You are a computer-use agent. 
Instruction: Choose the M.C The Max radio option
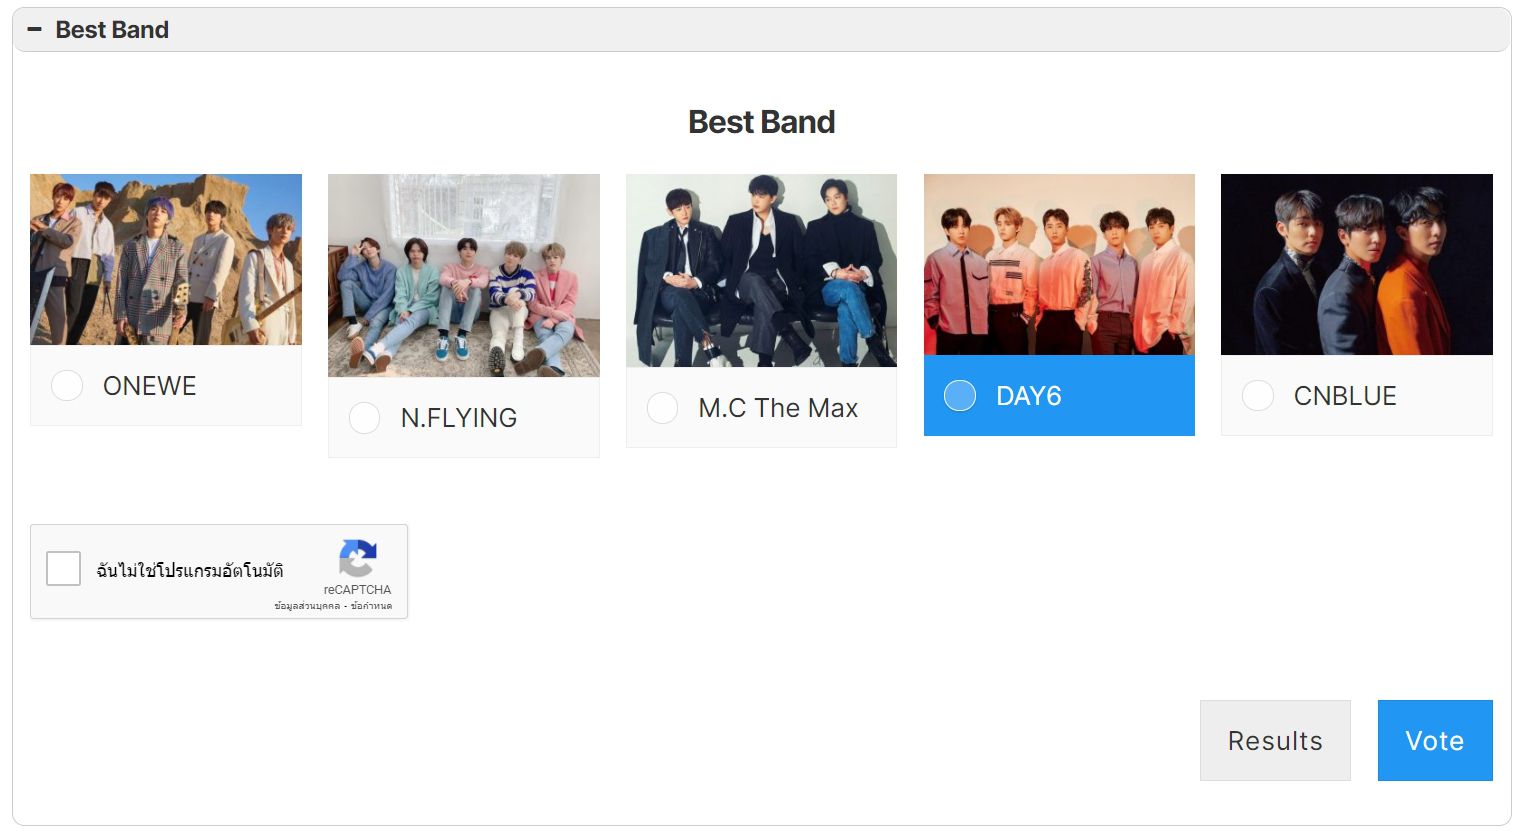663,408
